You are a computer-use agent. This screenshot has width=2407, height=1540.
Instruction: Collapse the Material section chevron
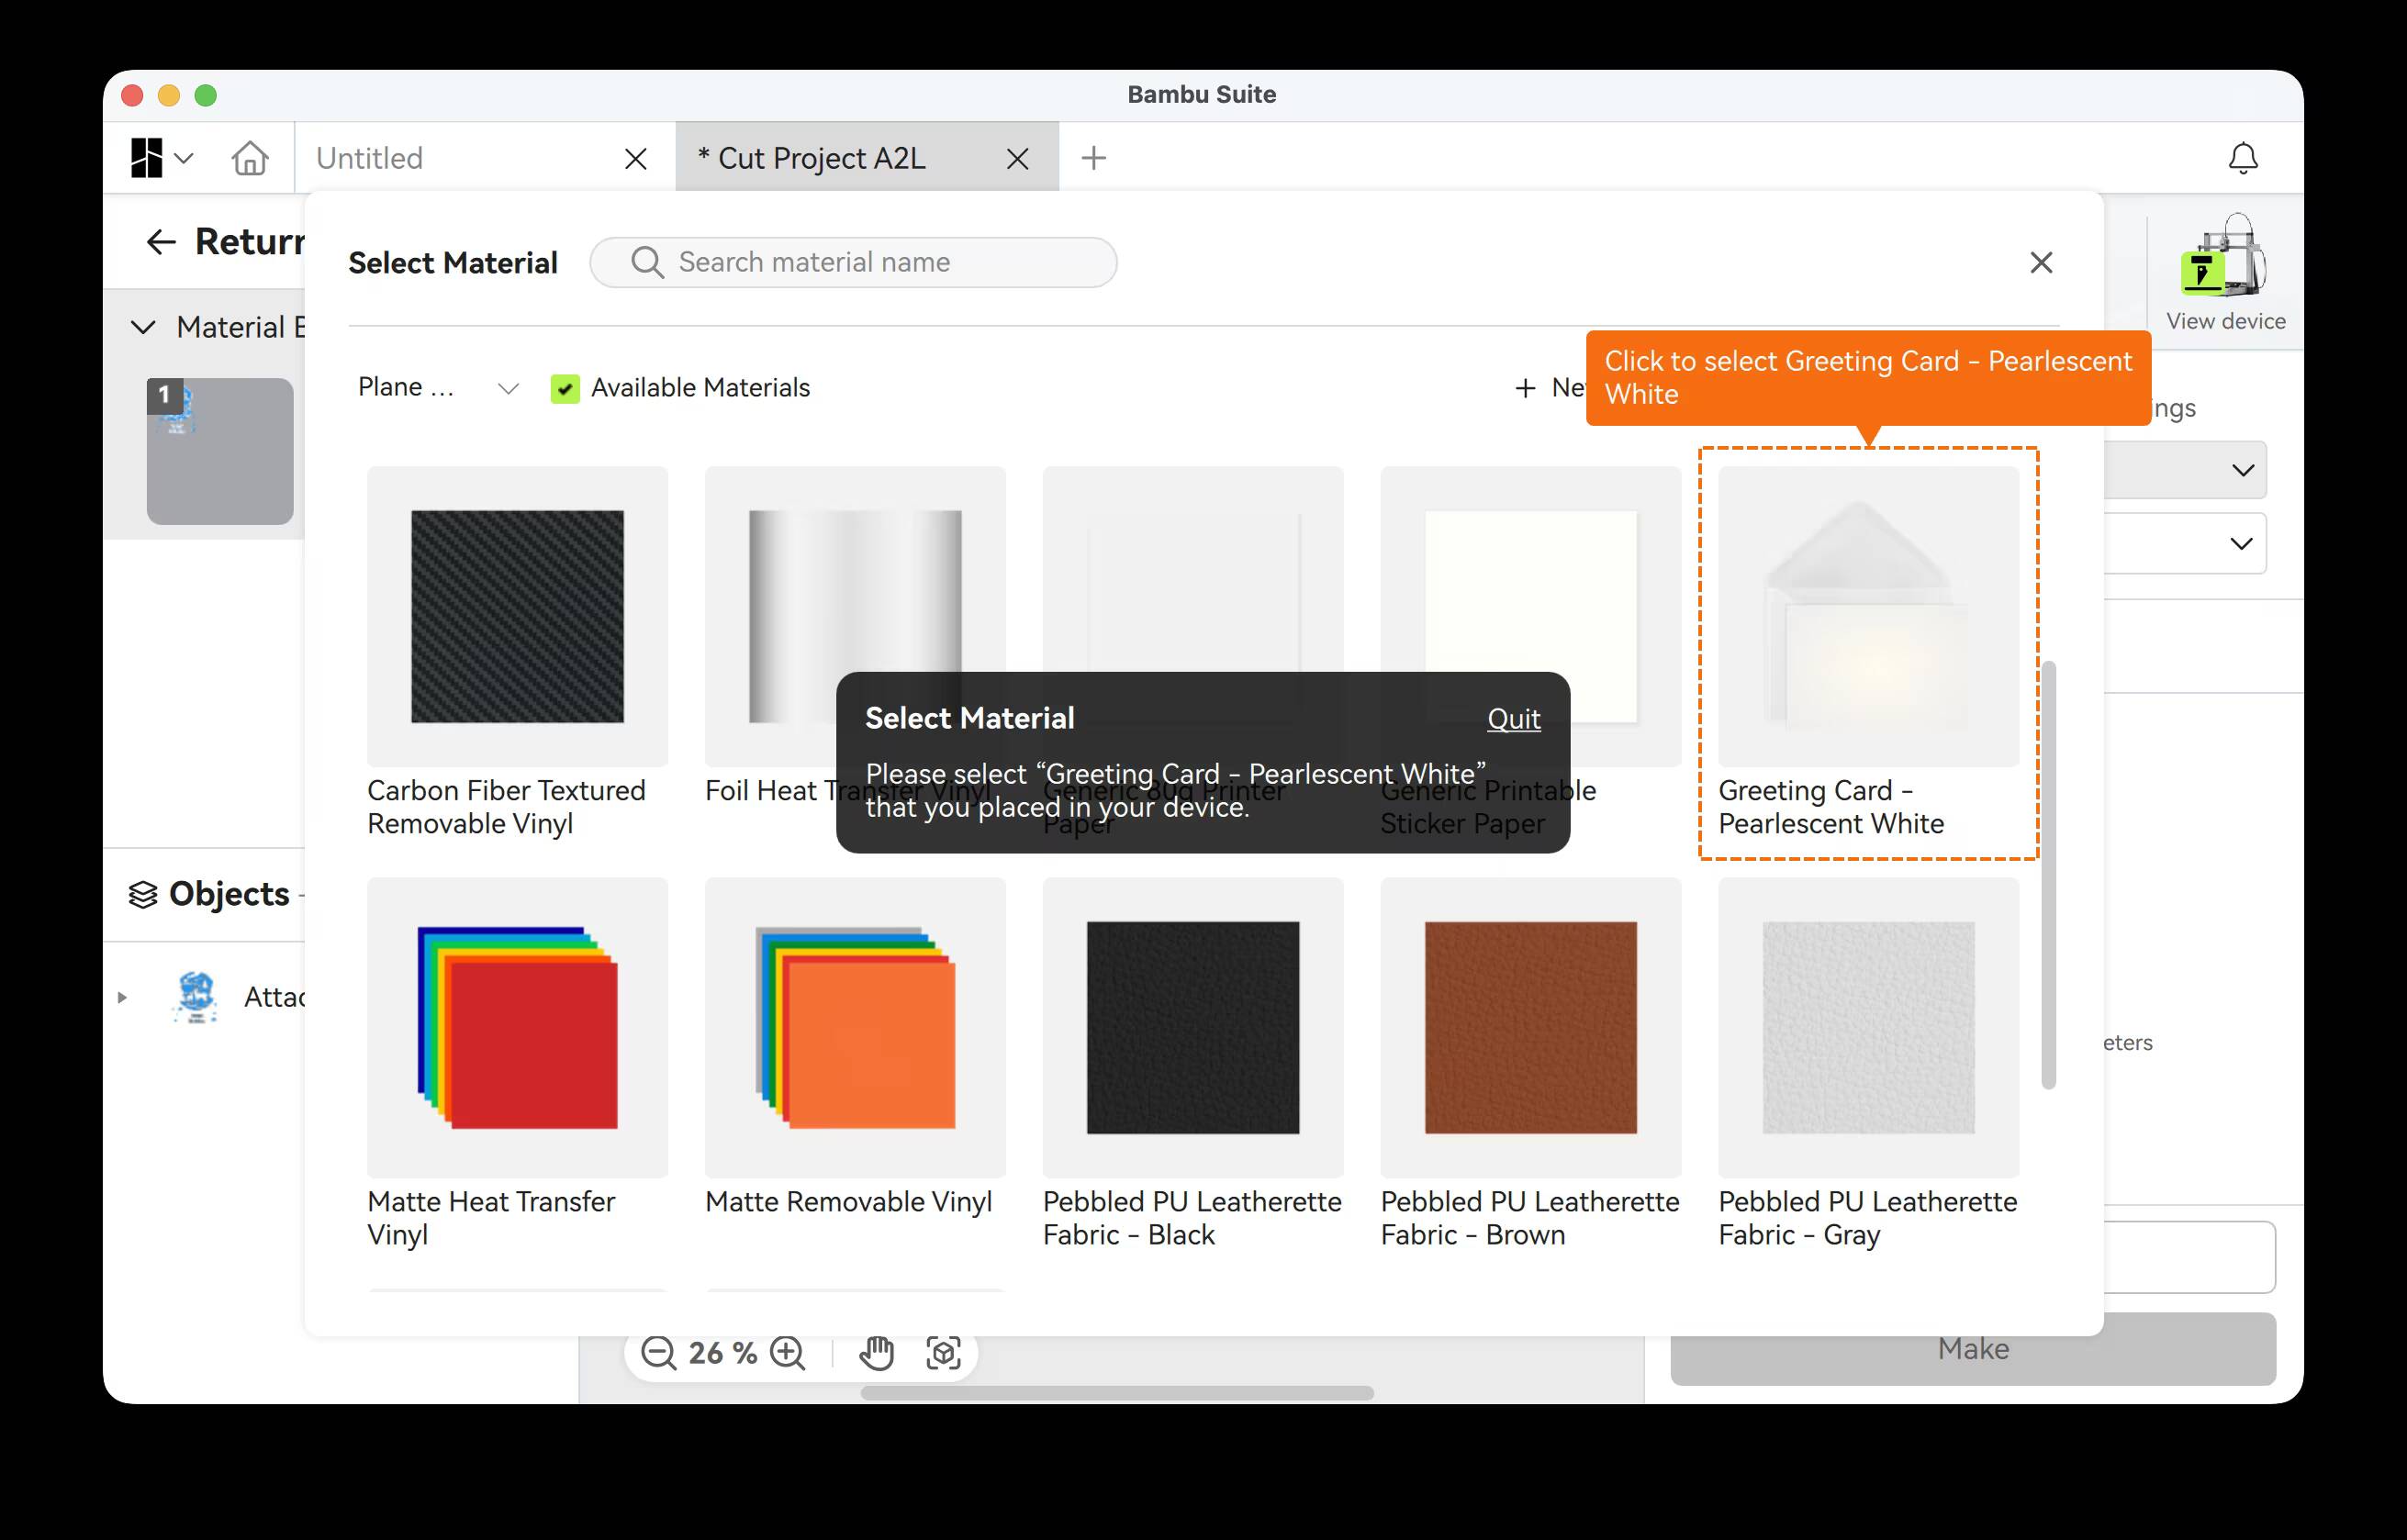point(143,327)
